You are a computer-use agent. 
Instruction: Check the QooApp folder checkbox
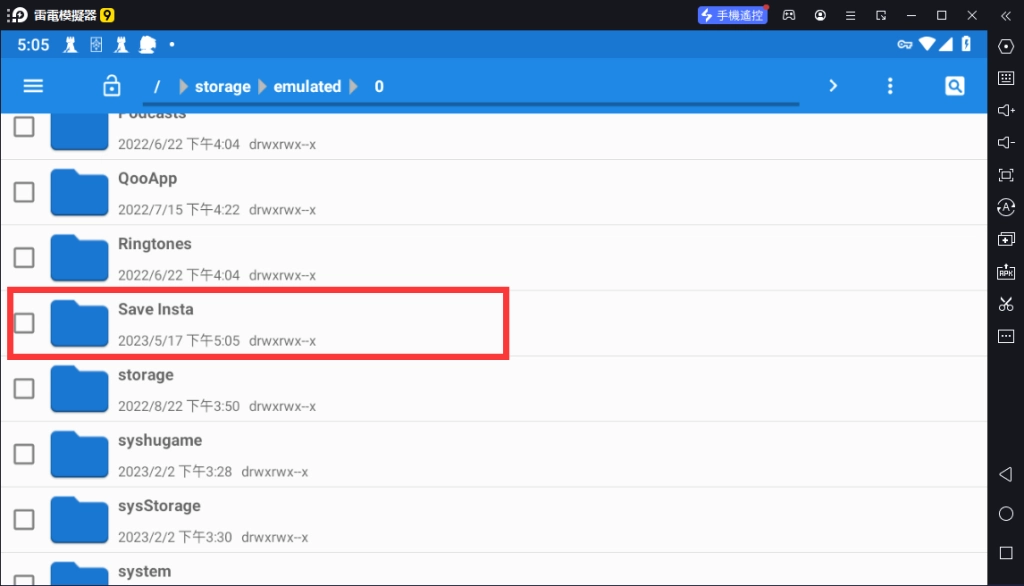[x=24, y=192]
